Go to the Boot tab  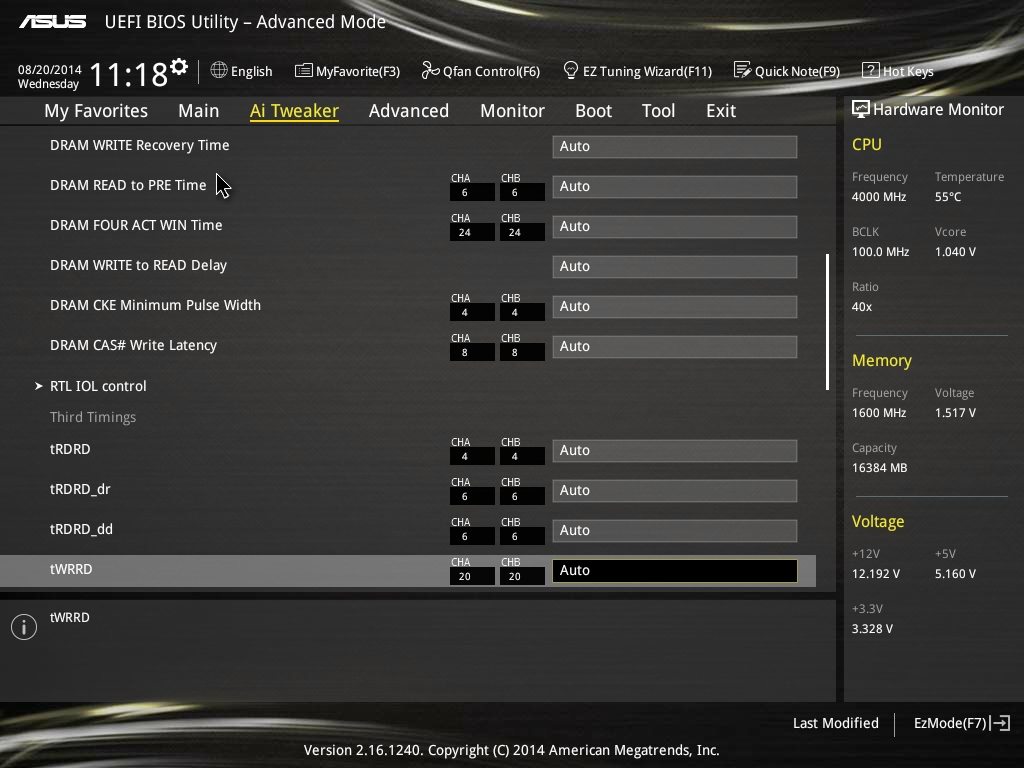(x=594, y=111)
